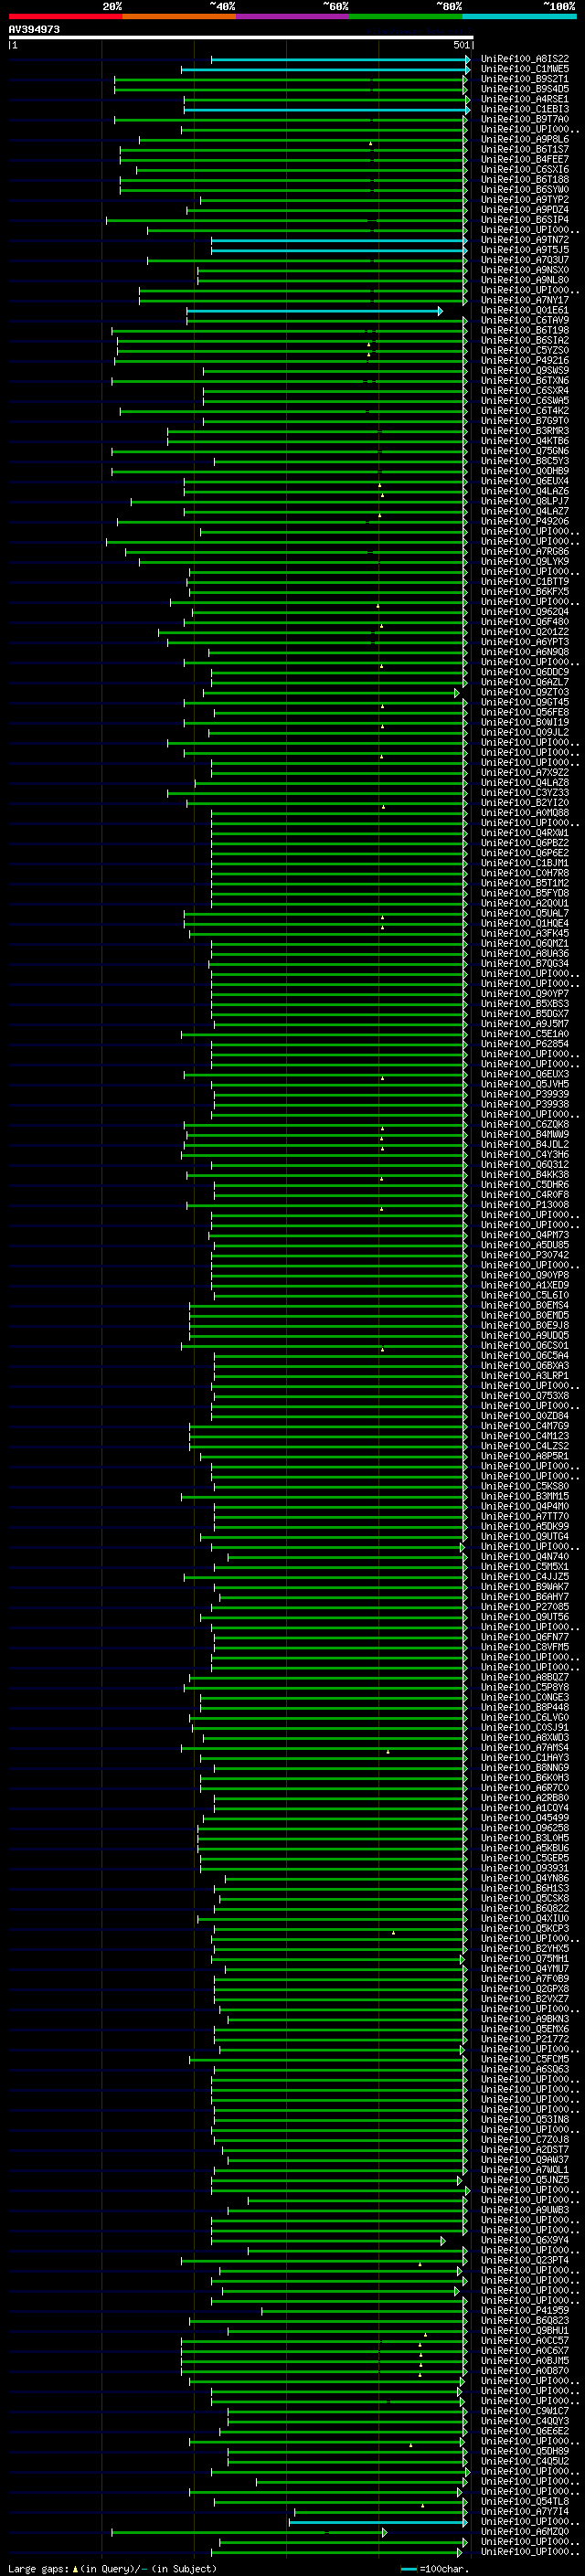
Task: Open the UniRef100_A7RG86 entry
Action: pyautogui.click(x=525, y=551)
